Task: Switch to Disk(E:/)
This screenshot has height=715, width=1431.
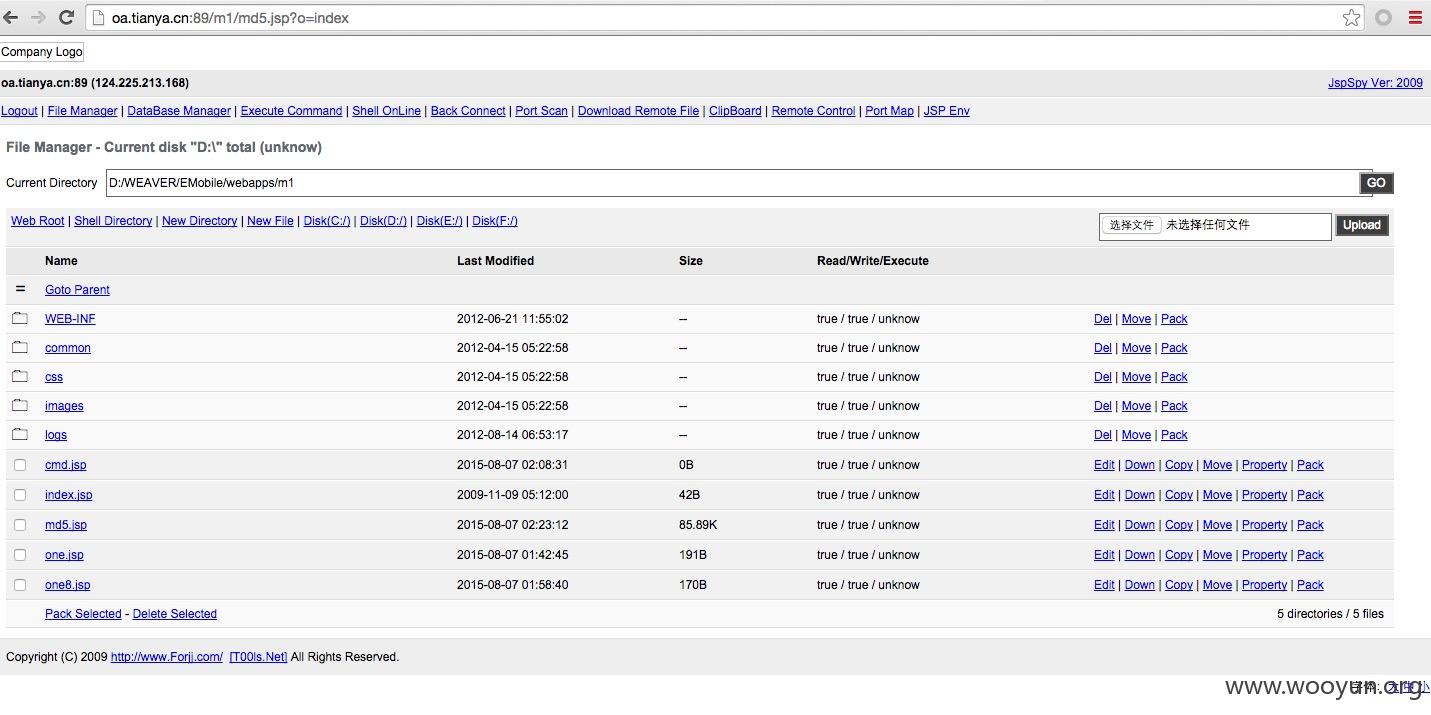Action: click(x=439, y=221)
